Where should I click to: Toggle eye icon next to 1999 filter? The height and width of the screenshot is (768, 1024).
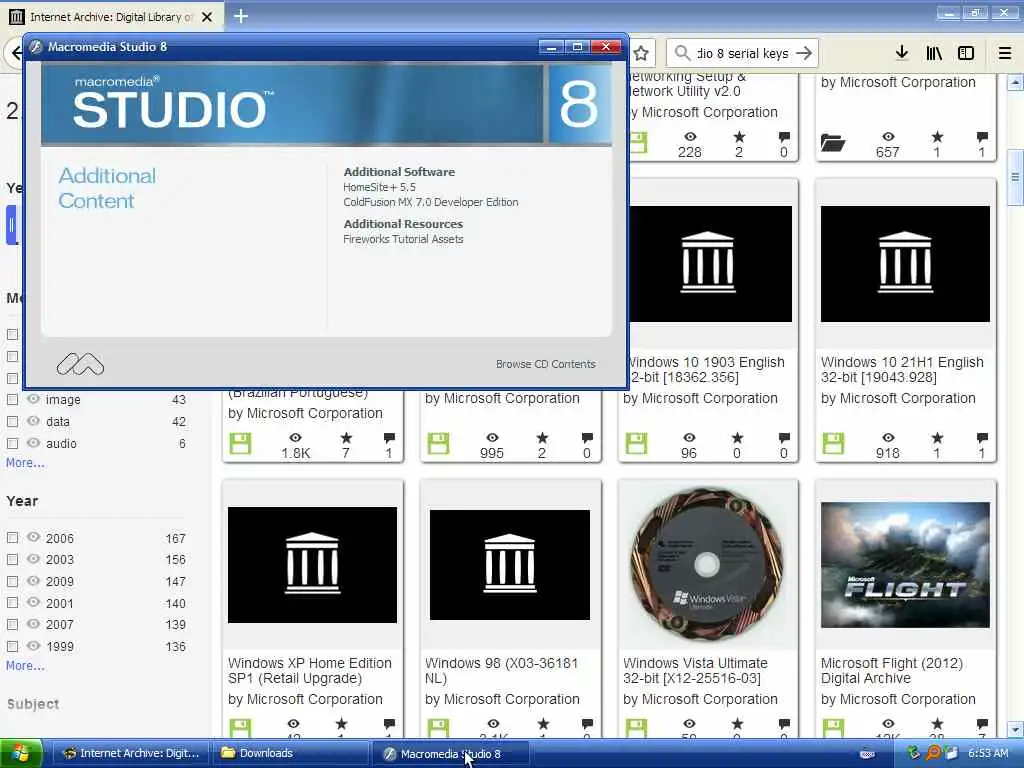coord(33,646)
